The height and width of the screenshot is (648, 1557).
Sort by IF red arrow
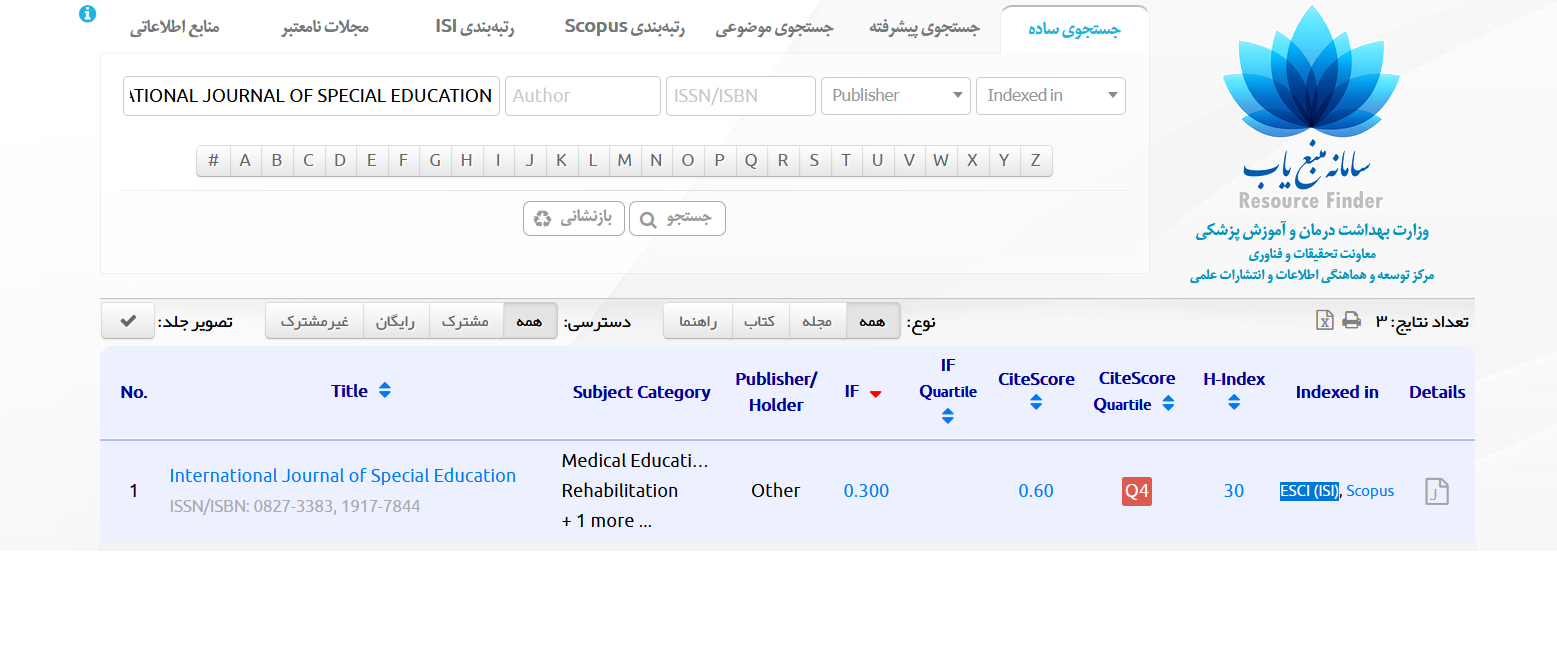click(876, 394)
